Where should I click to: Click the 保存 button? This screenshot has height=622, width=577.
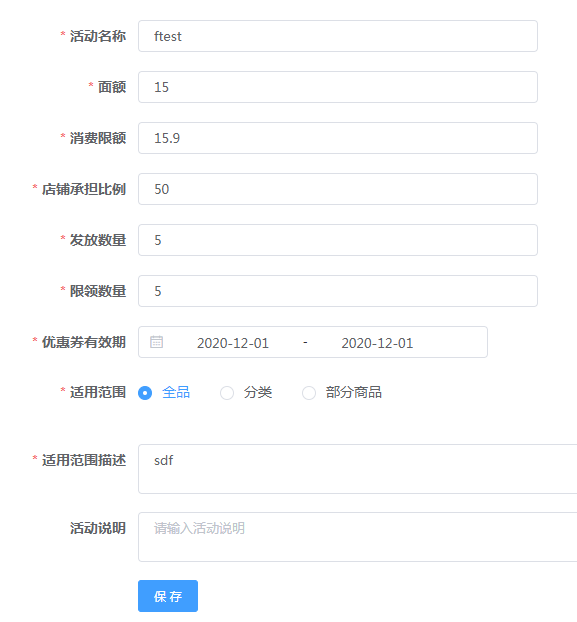pyautogui.click(x=168, y=596)
